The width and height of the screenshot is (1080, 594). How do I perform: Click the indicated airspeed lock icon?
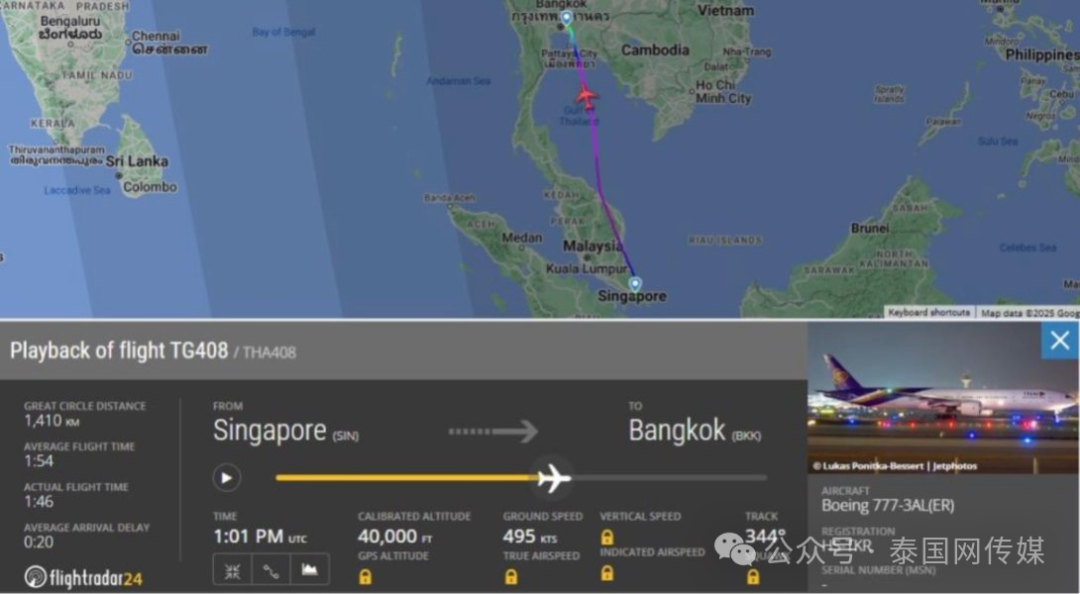607,573
